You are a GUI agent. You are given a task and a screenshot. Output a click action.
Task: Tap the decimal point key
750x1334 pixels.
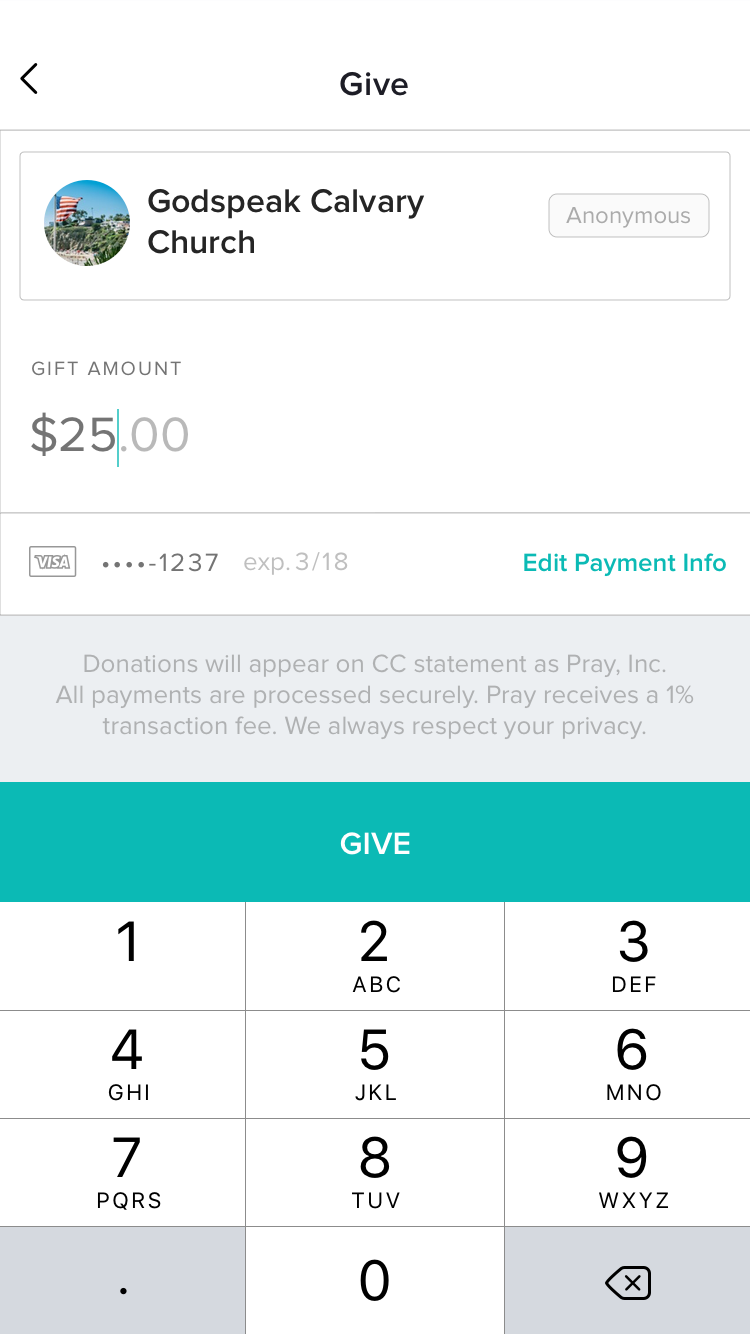point(122,1281)
